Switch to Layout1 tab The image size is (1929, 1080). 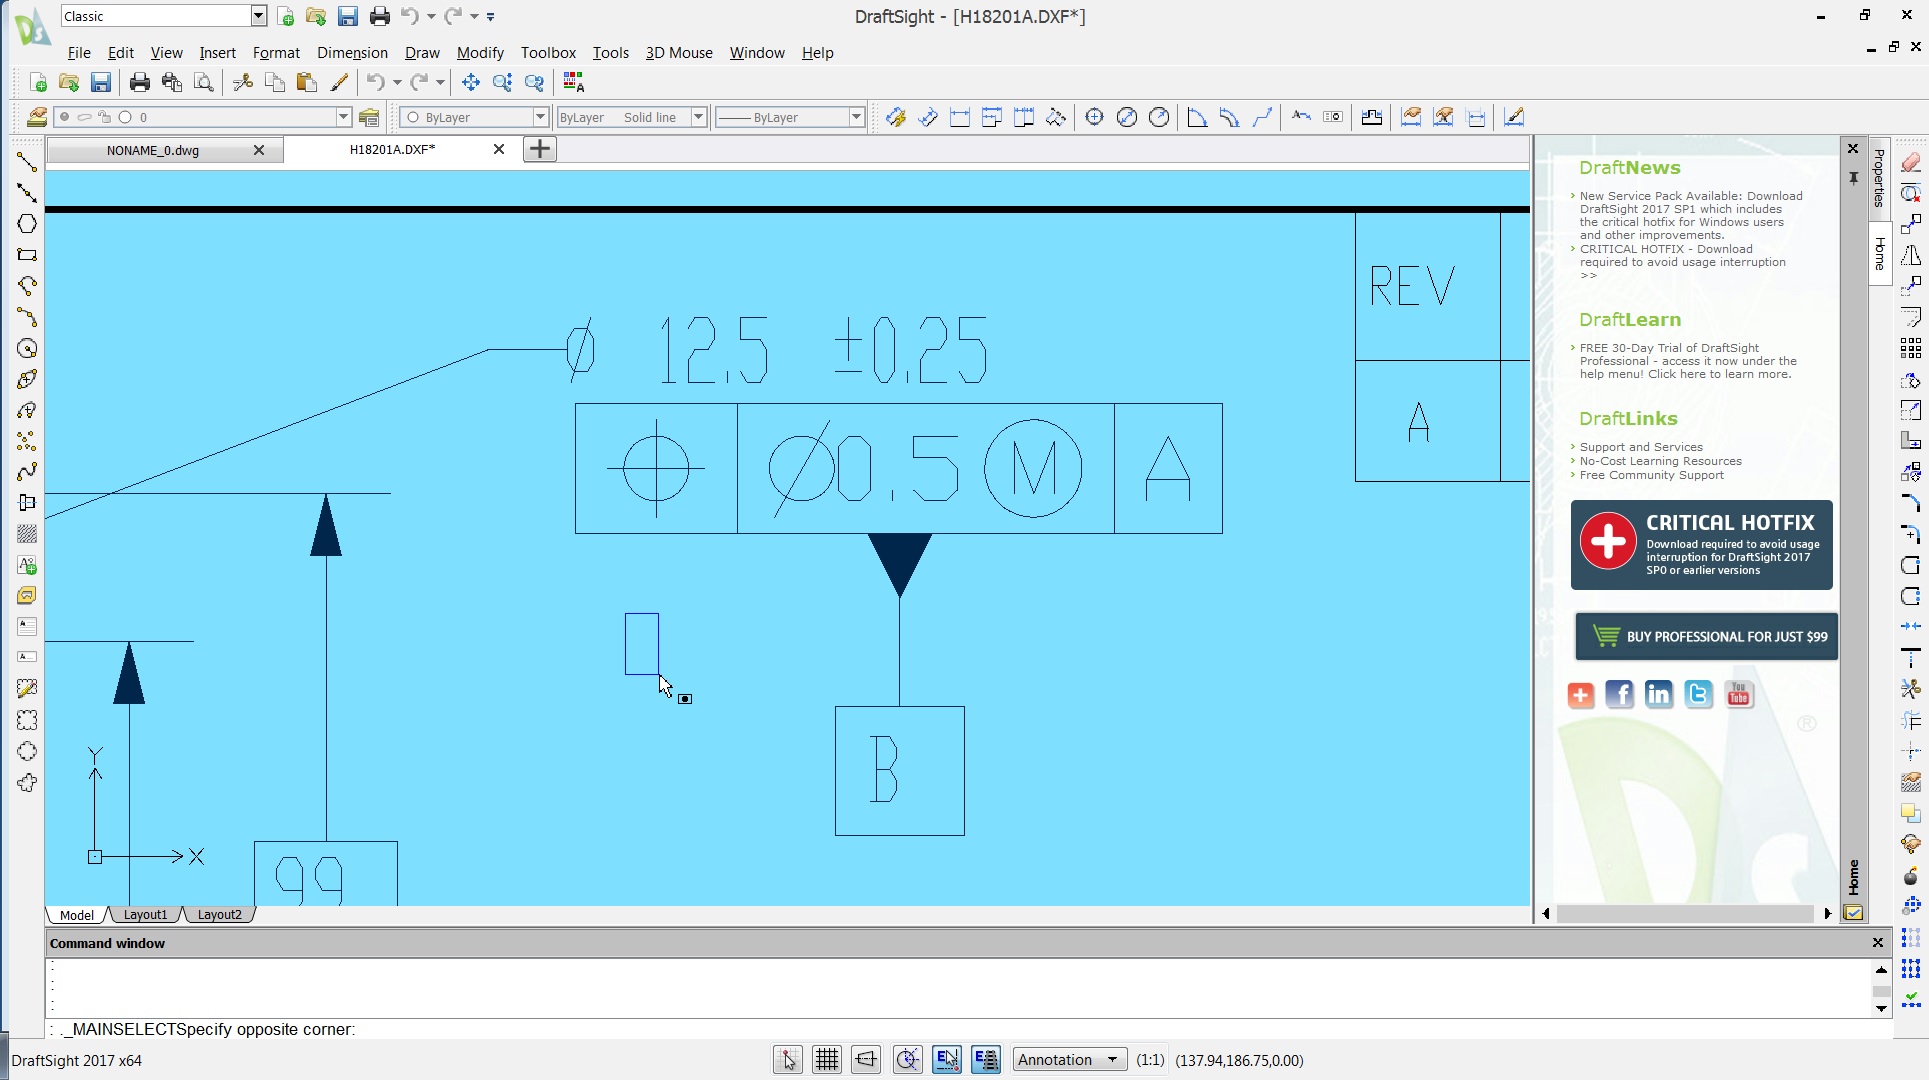(144, 914)
